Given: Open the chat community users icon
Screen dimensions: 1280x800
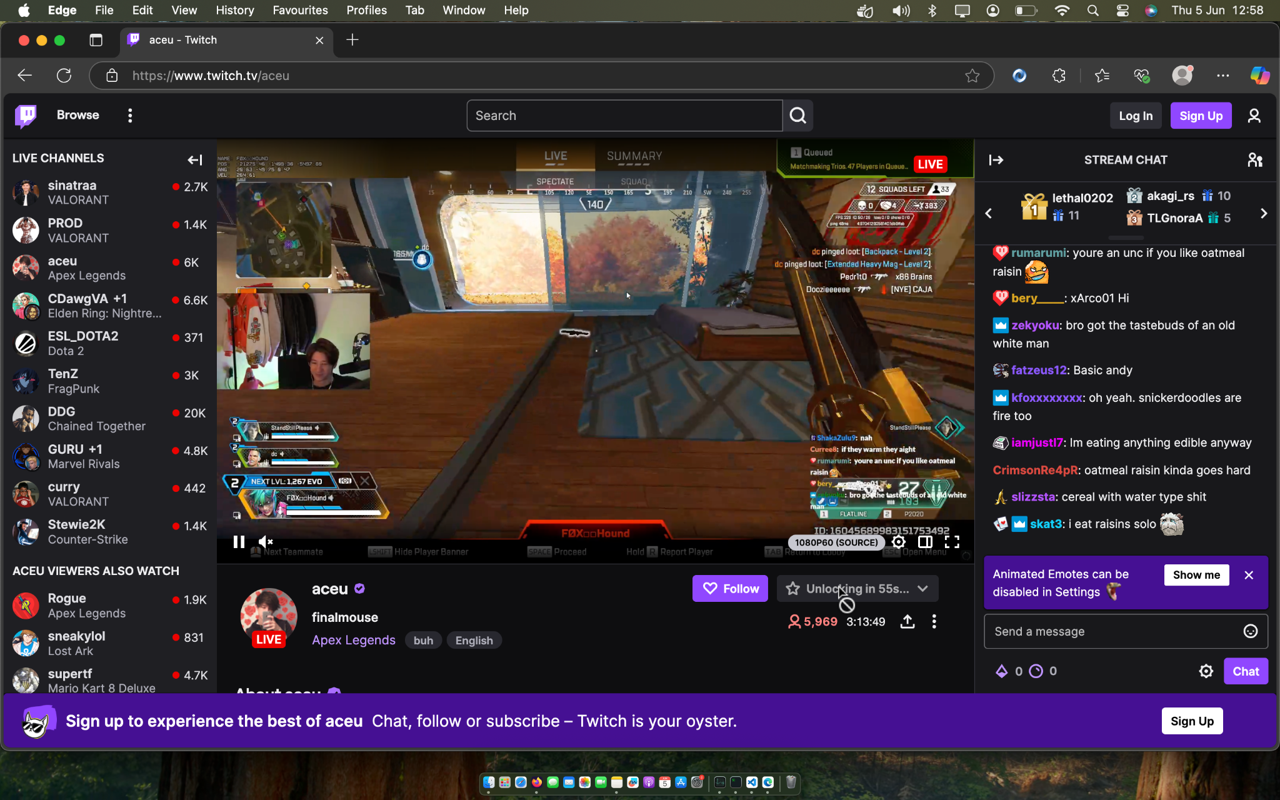Looking at the screenshot, I should (x=1255, y=160).
